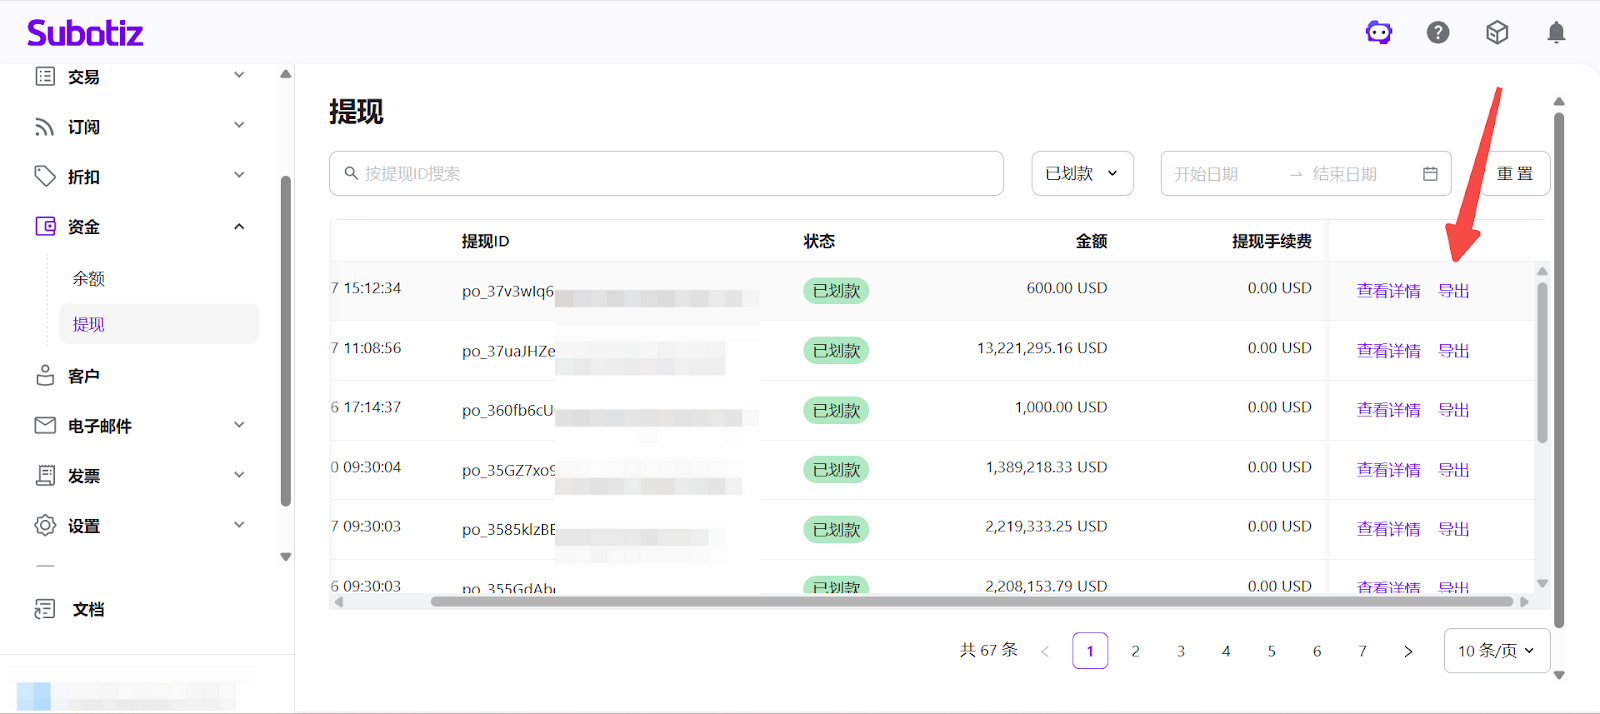Click the Subotiz logo
1600x714 pixels.
(x=85, y=33)
